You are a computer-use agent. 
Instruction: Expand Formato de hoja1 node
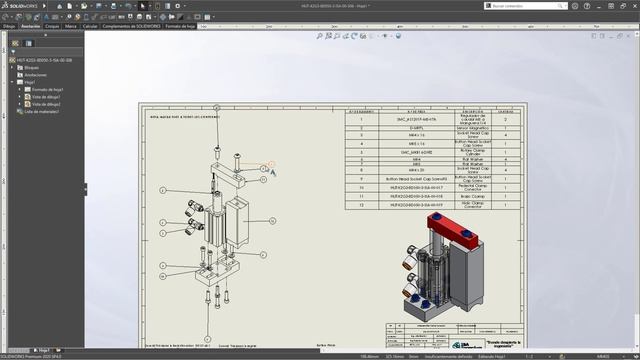point(20,89)
